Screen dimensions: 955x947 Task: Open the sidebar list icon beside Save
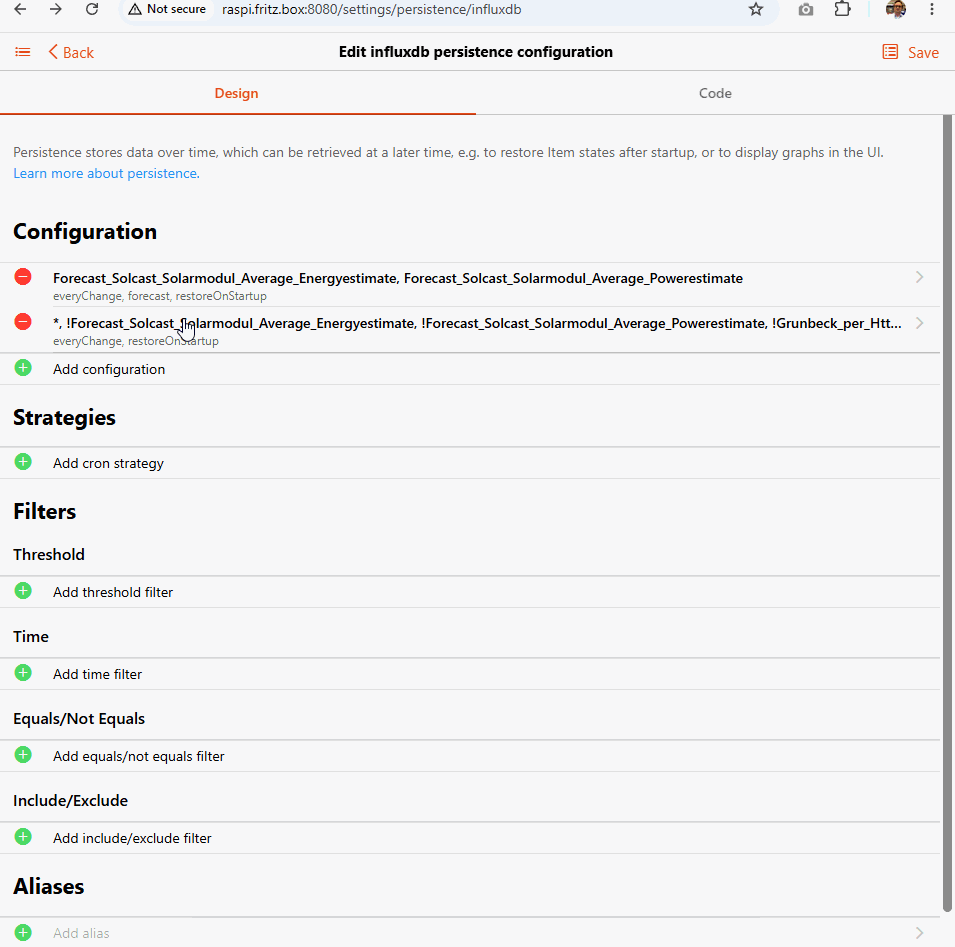tap(890, 52)
